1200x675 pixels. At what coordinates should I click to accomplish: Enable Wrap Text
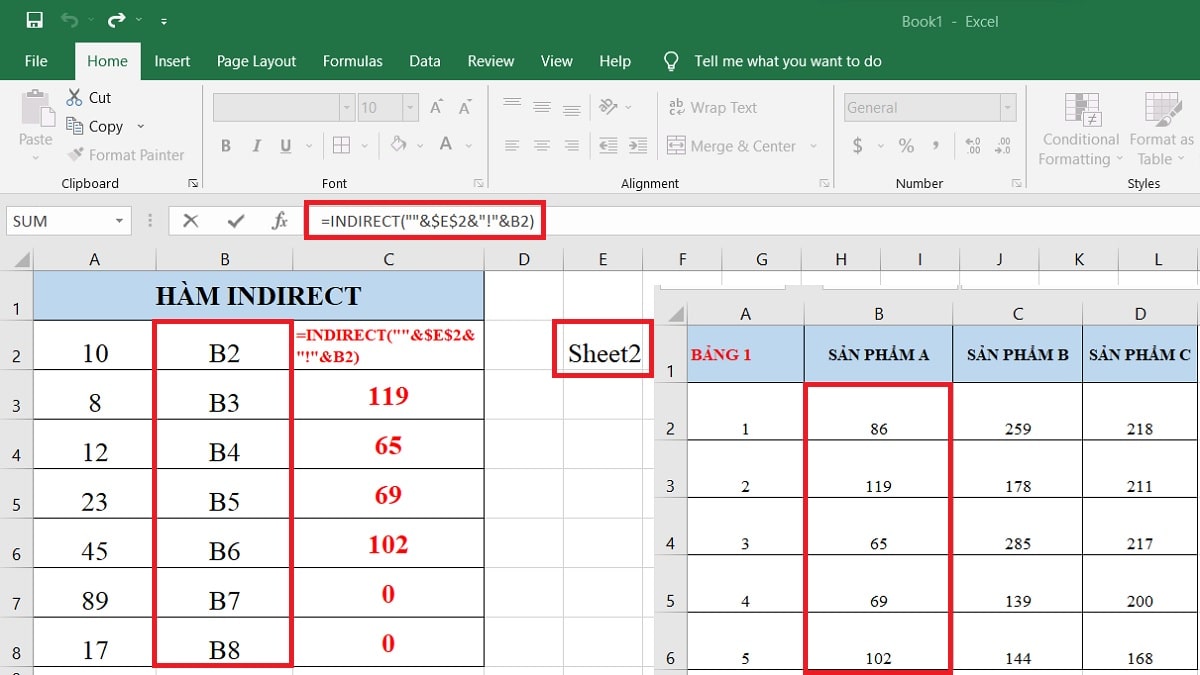tap(710, 107)
